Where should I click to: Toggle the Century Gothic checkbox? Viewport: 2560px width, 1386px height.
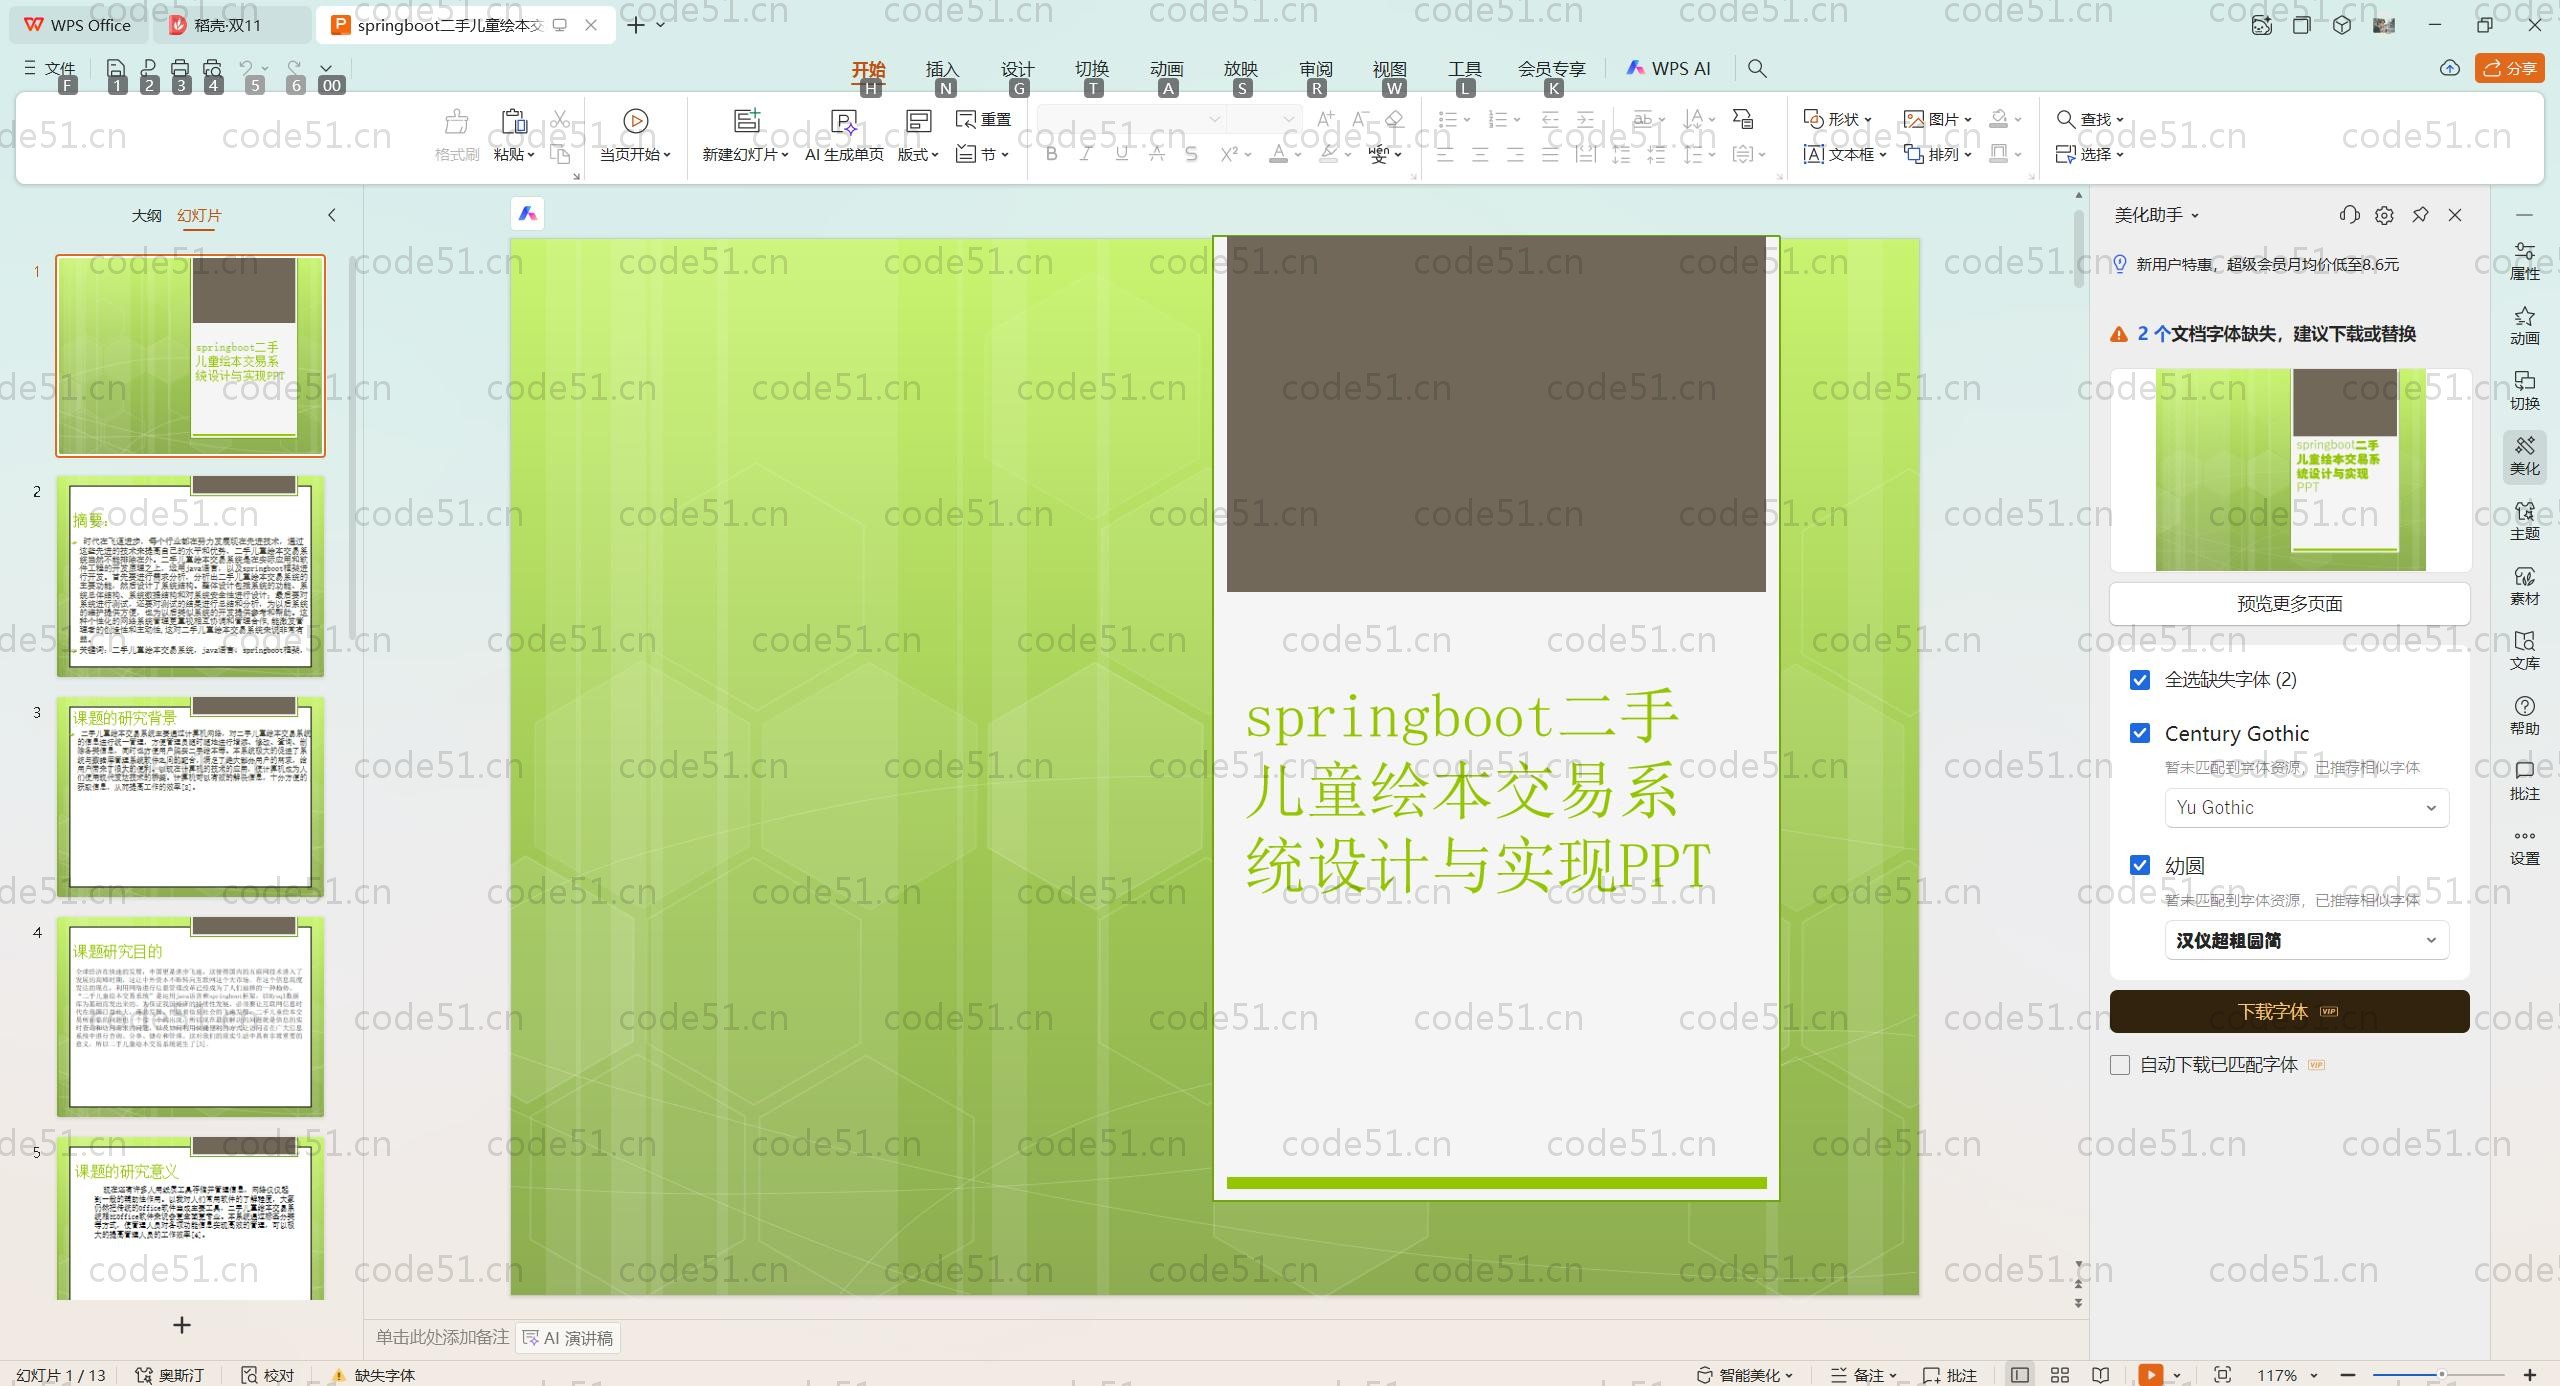(x=2140, y=733)
